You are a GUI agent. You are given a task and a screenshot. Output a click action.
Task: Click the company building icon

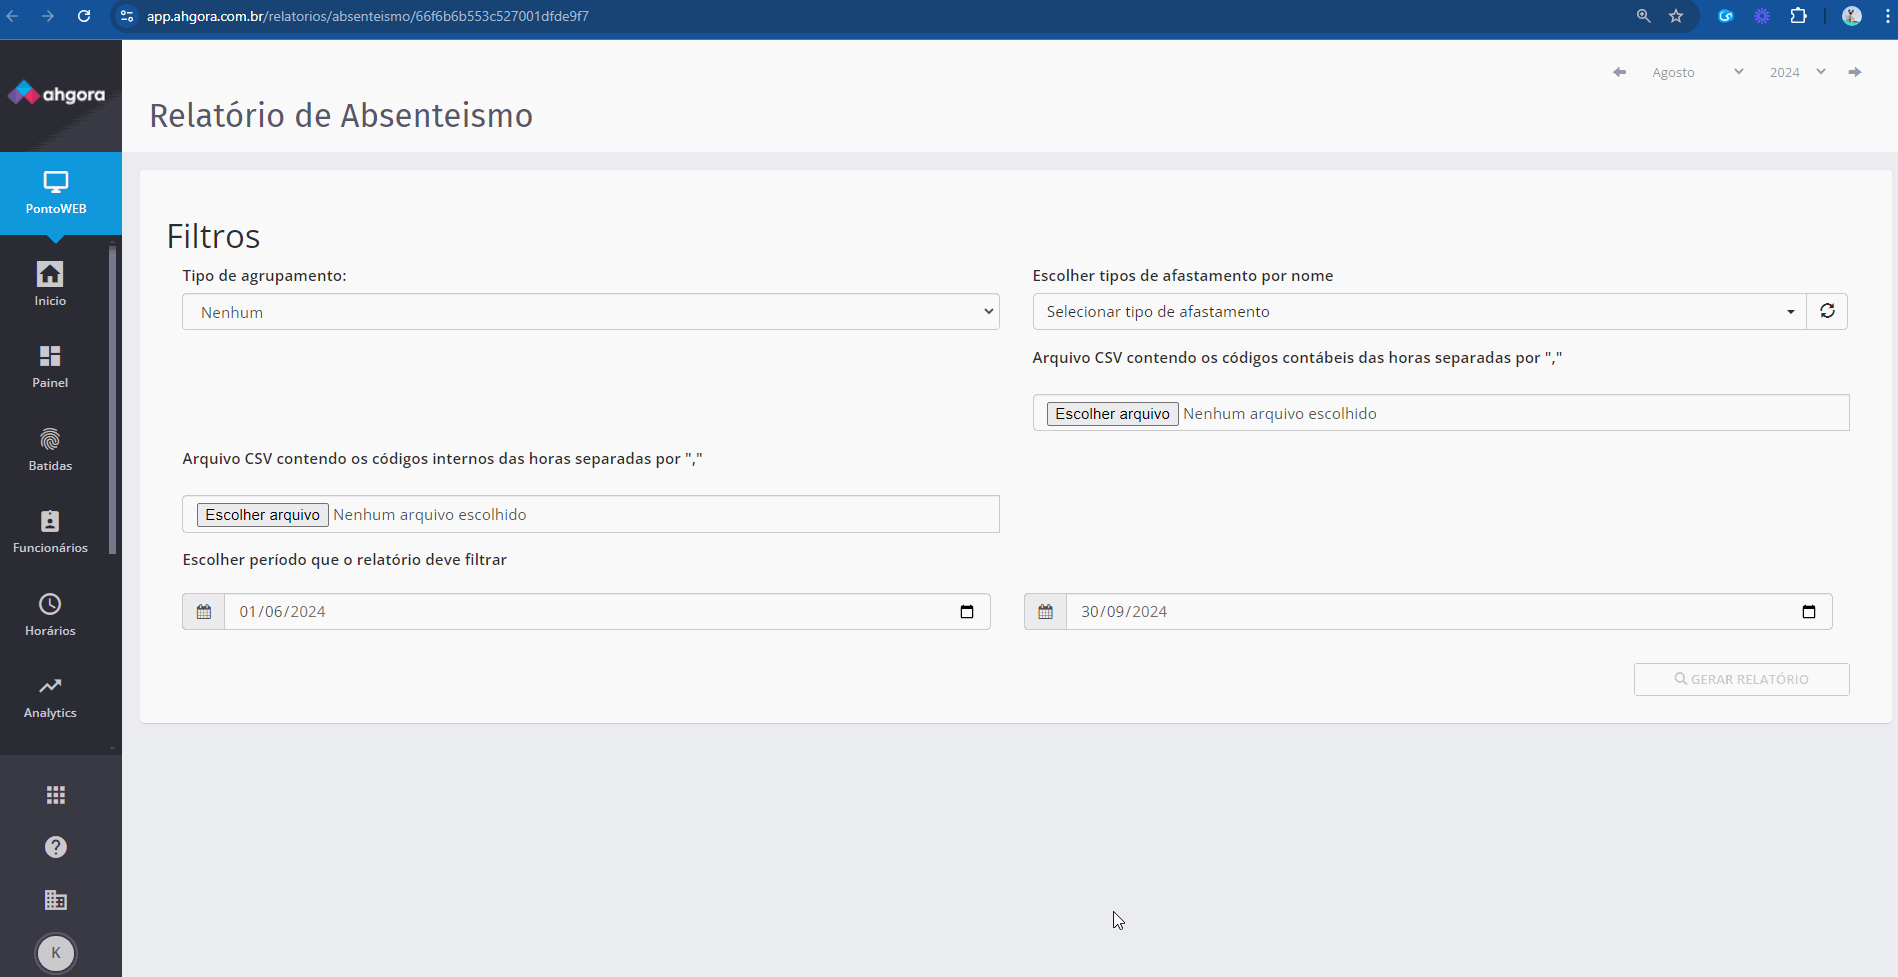56,900
